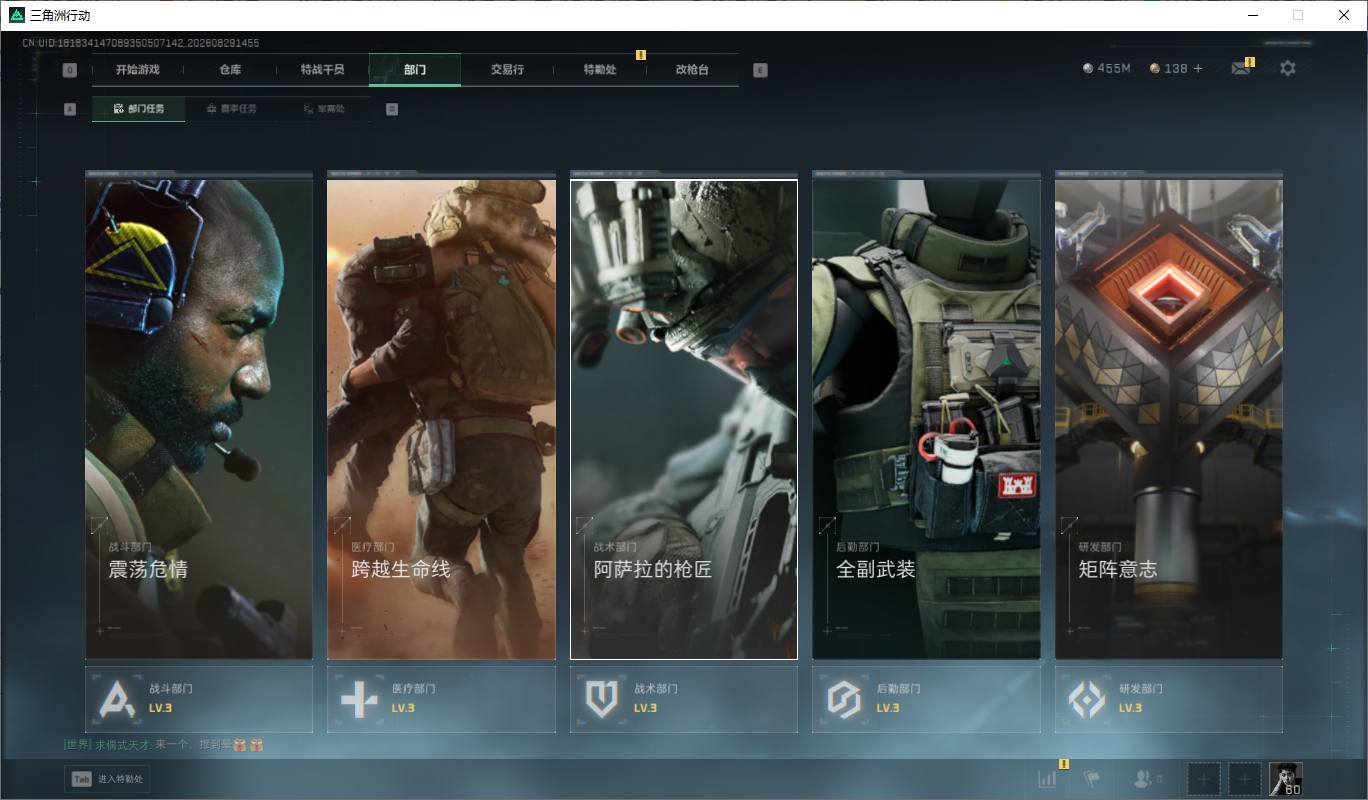Click the second empty squad slot plus

(x=1244, y=779)
